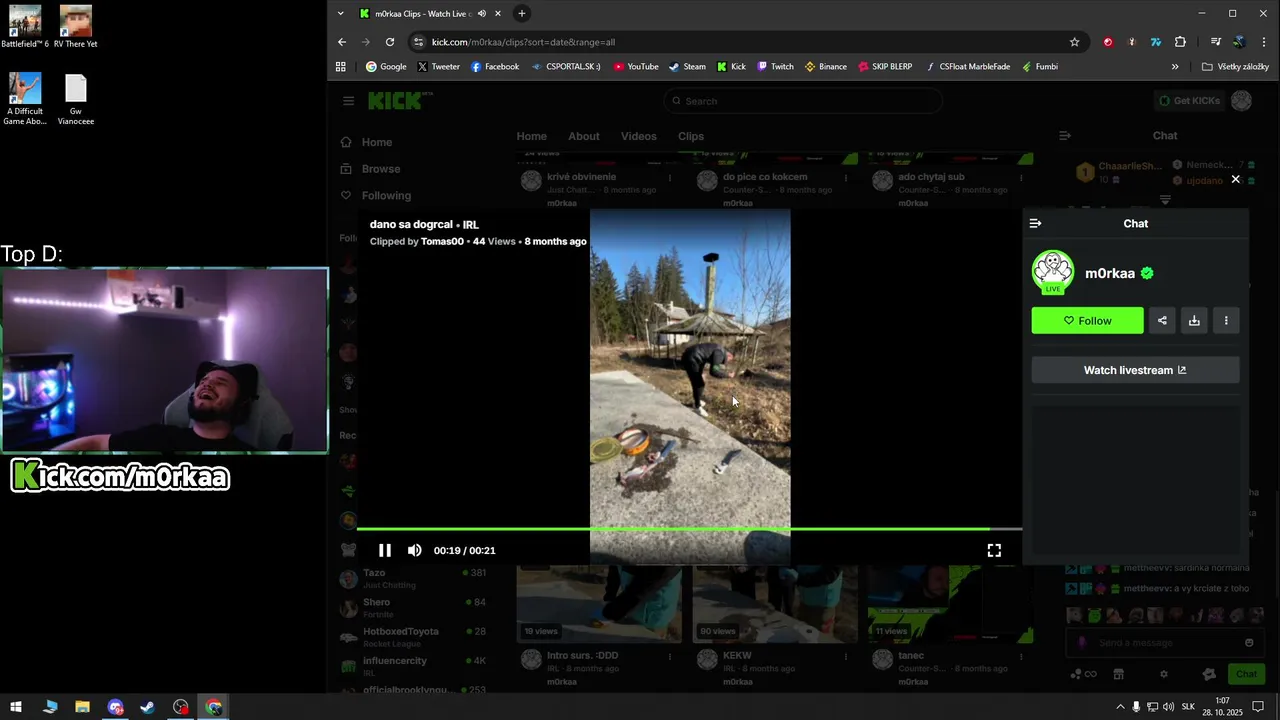Open the Steam bookmark
The image size is (1280, 720).
(x=687, y=67)
